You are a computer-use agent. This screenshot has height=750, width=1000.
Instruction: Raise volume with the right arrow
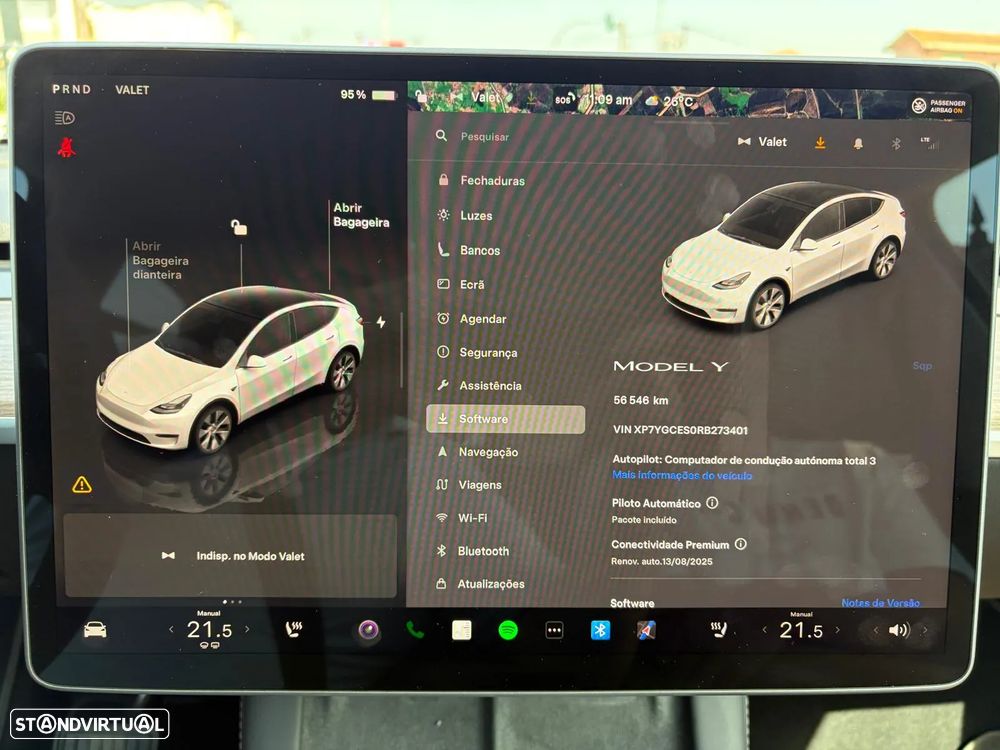click(925, 630)
